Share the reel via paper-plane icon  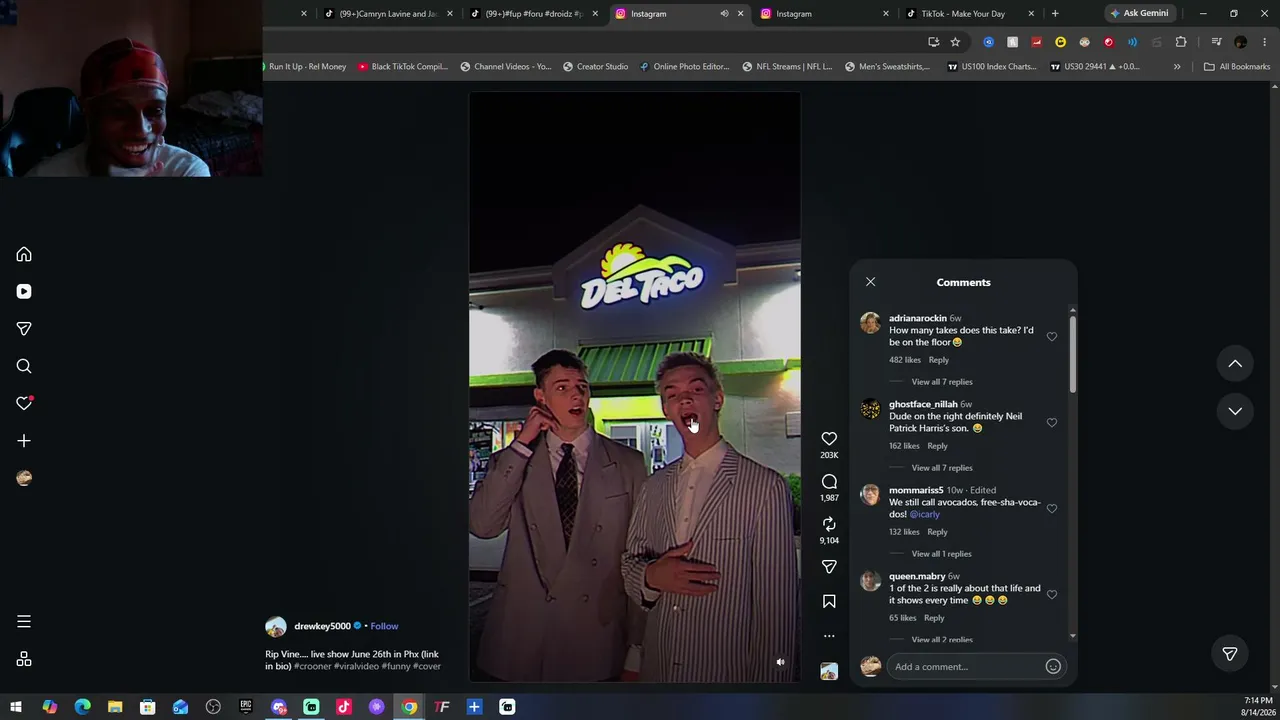tap(829, 567)
